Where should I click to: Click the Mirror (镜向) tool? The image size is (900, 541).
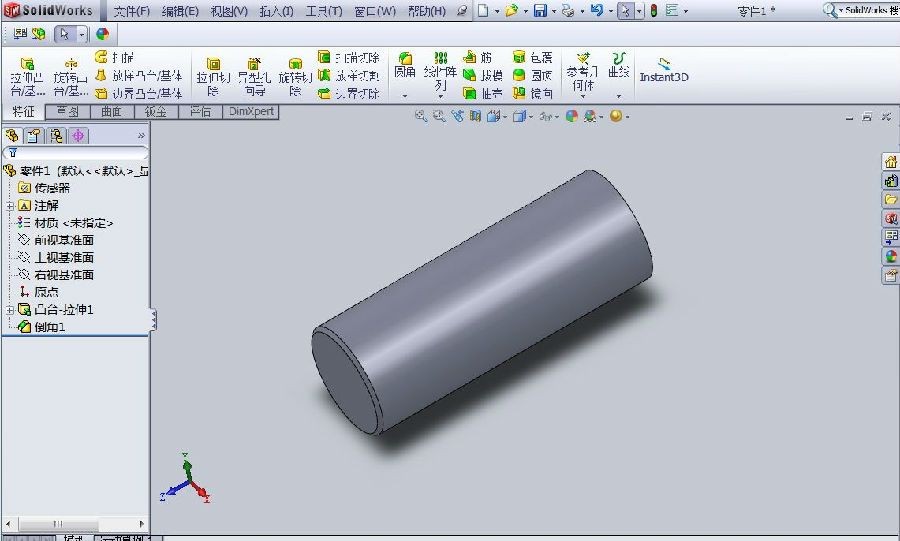(x=532, y=93)
